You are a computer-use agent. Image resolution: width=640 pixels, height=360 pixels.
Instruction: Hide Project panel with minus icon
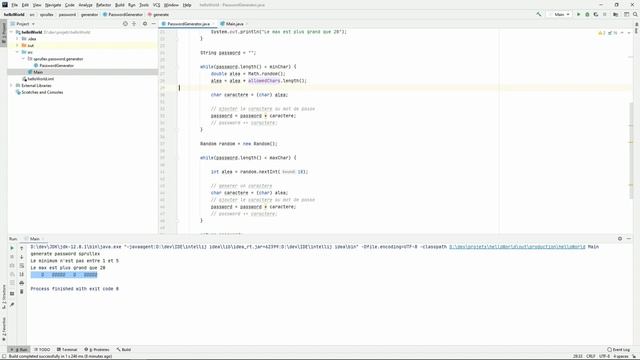pos(153,24)
